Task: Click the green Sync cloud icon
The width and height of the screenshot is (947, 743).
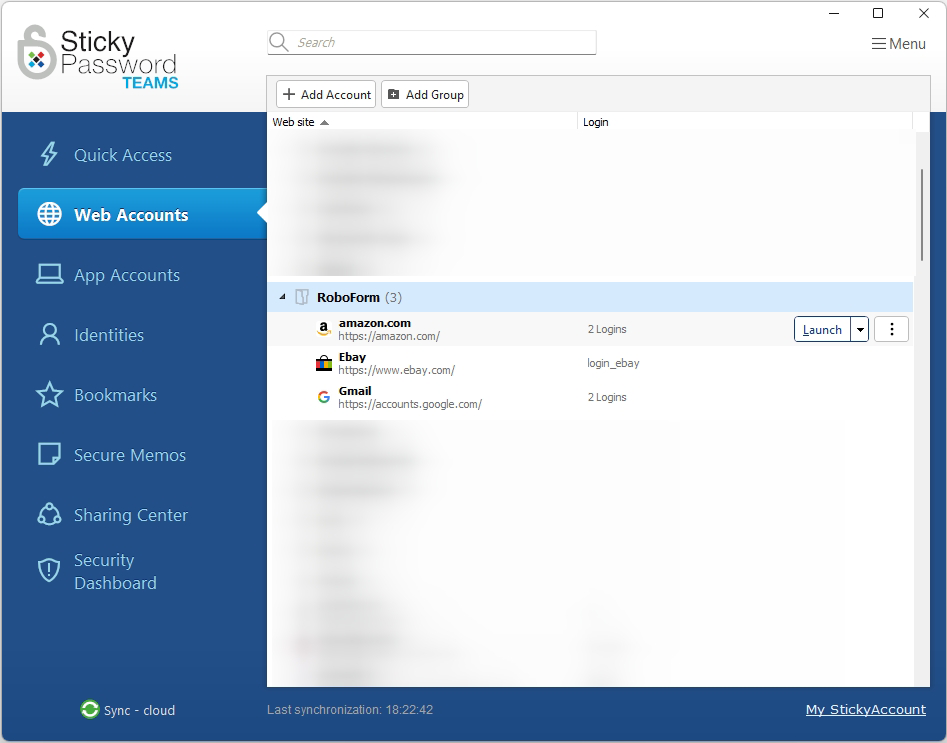Action: pyautogui.click(x=89, y=709)
